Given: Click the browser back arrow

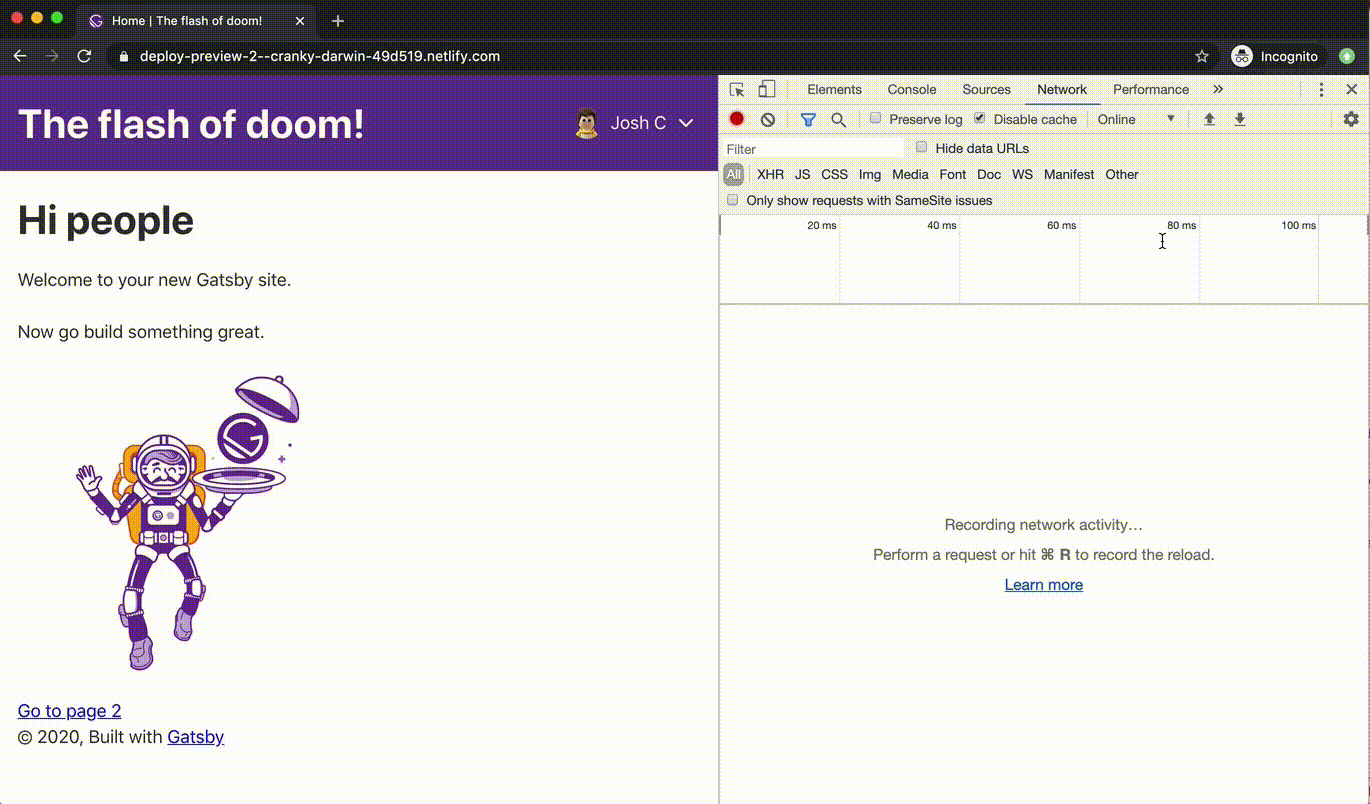Looking at the screenshot, I should [x=20, y=56].
